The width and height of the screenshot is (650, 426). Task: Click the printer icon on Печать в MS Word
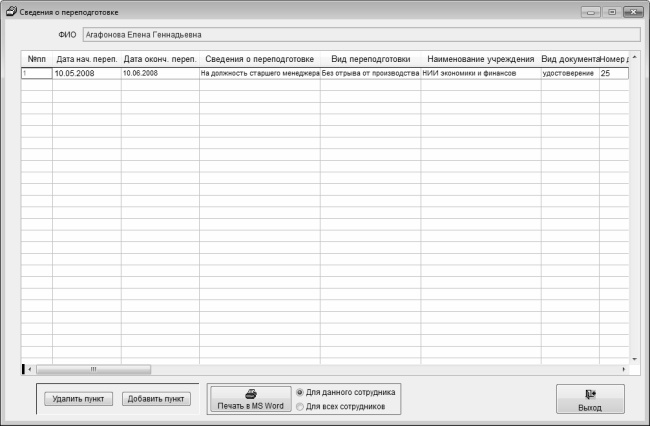click(x=251, y=393)
